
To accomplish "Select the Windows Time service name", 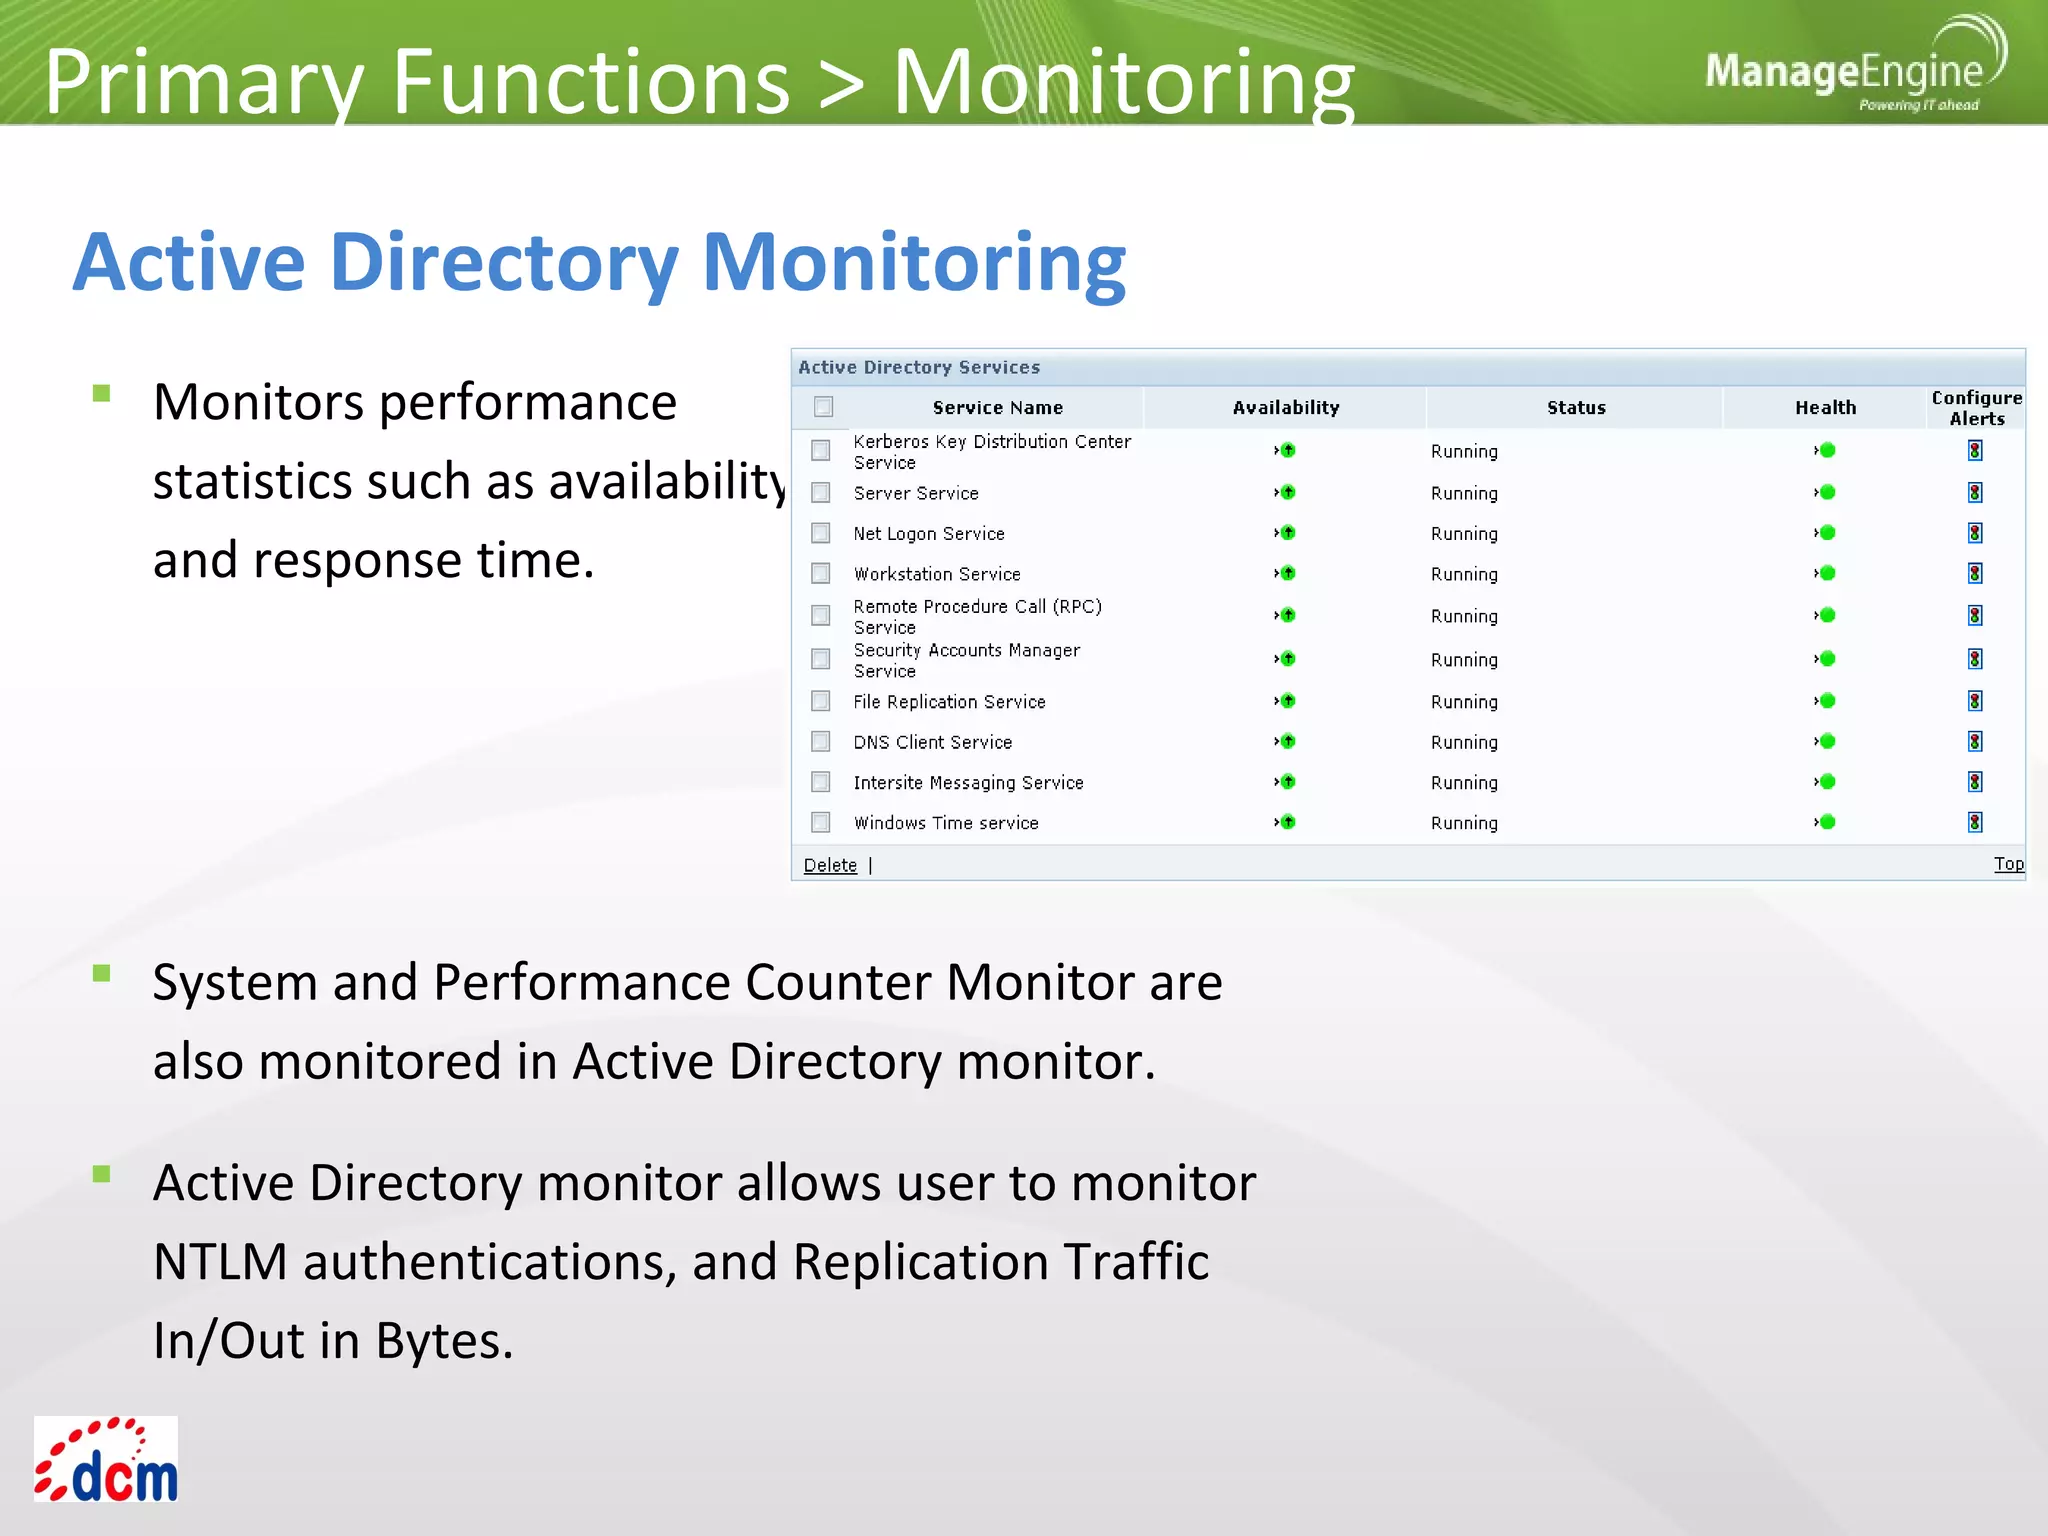I will point(946,823).
